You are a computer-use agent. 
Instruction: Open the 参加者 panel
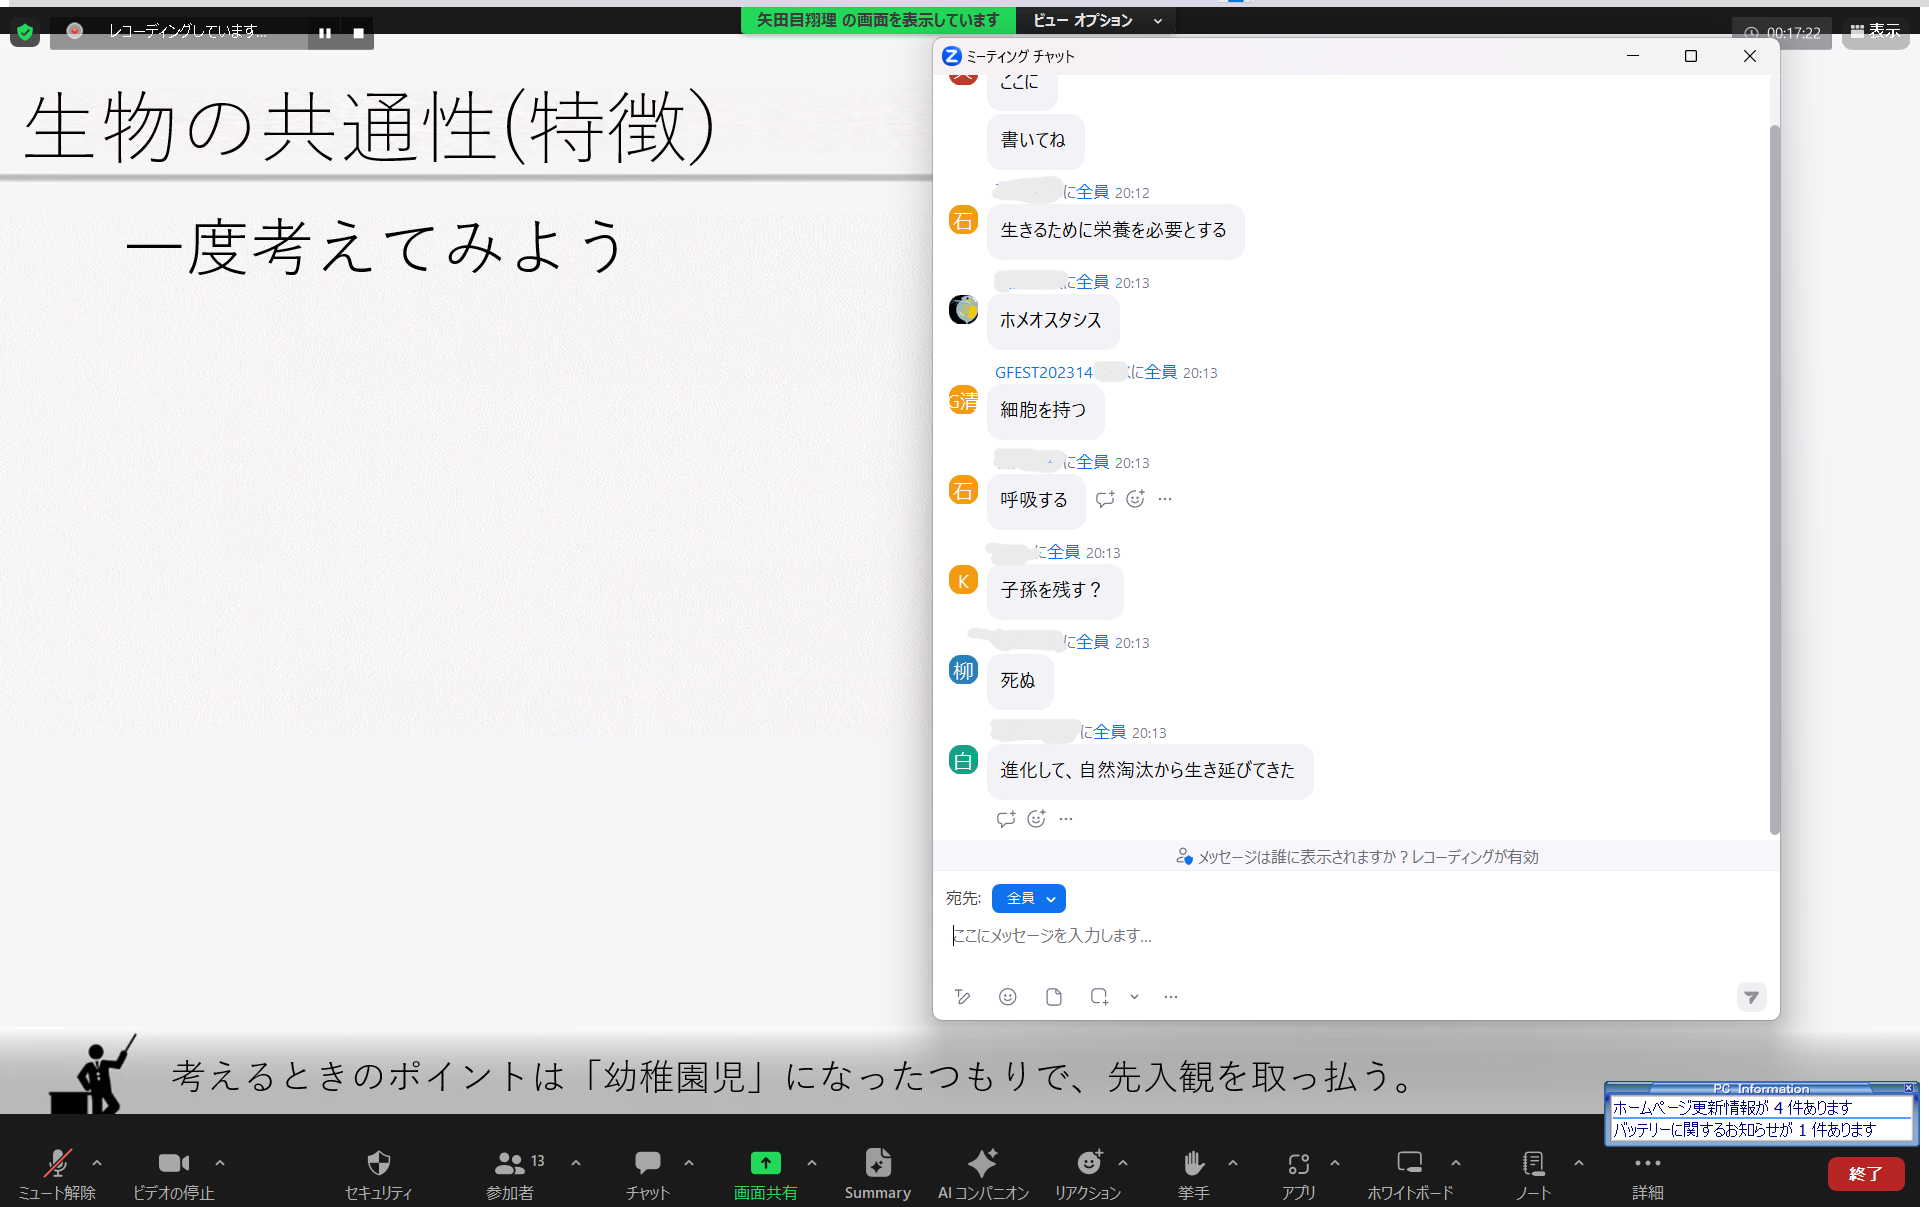(510, 1173)
